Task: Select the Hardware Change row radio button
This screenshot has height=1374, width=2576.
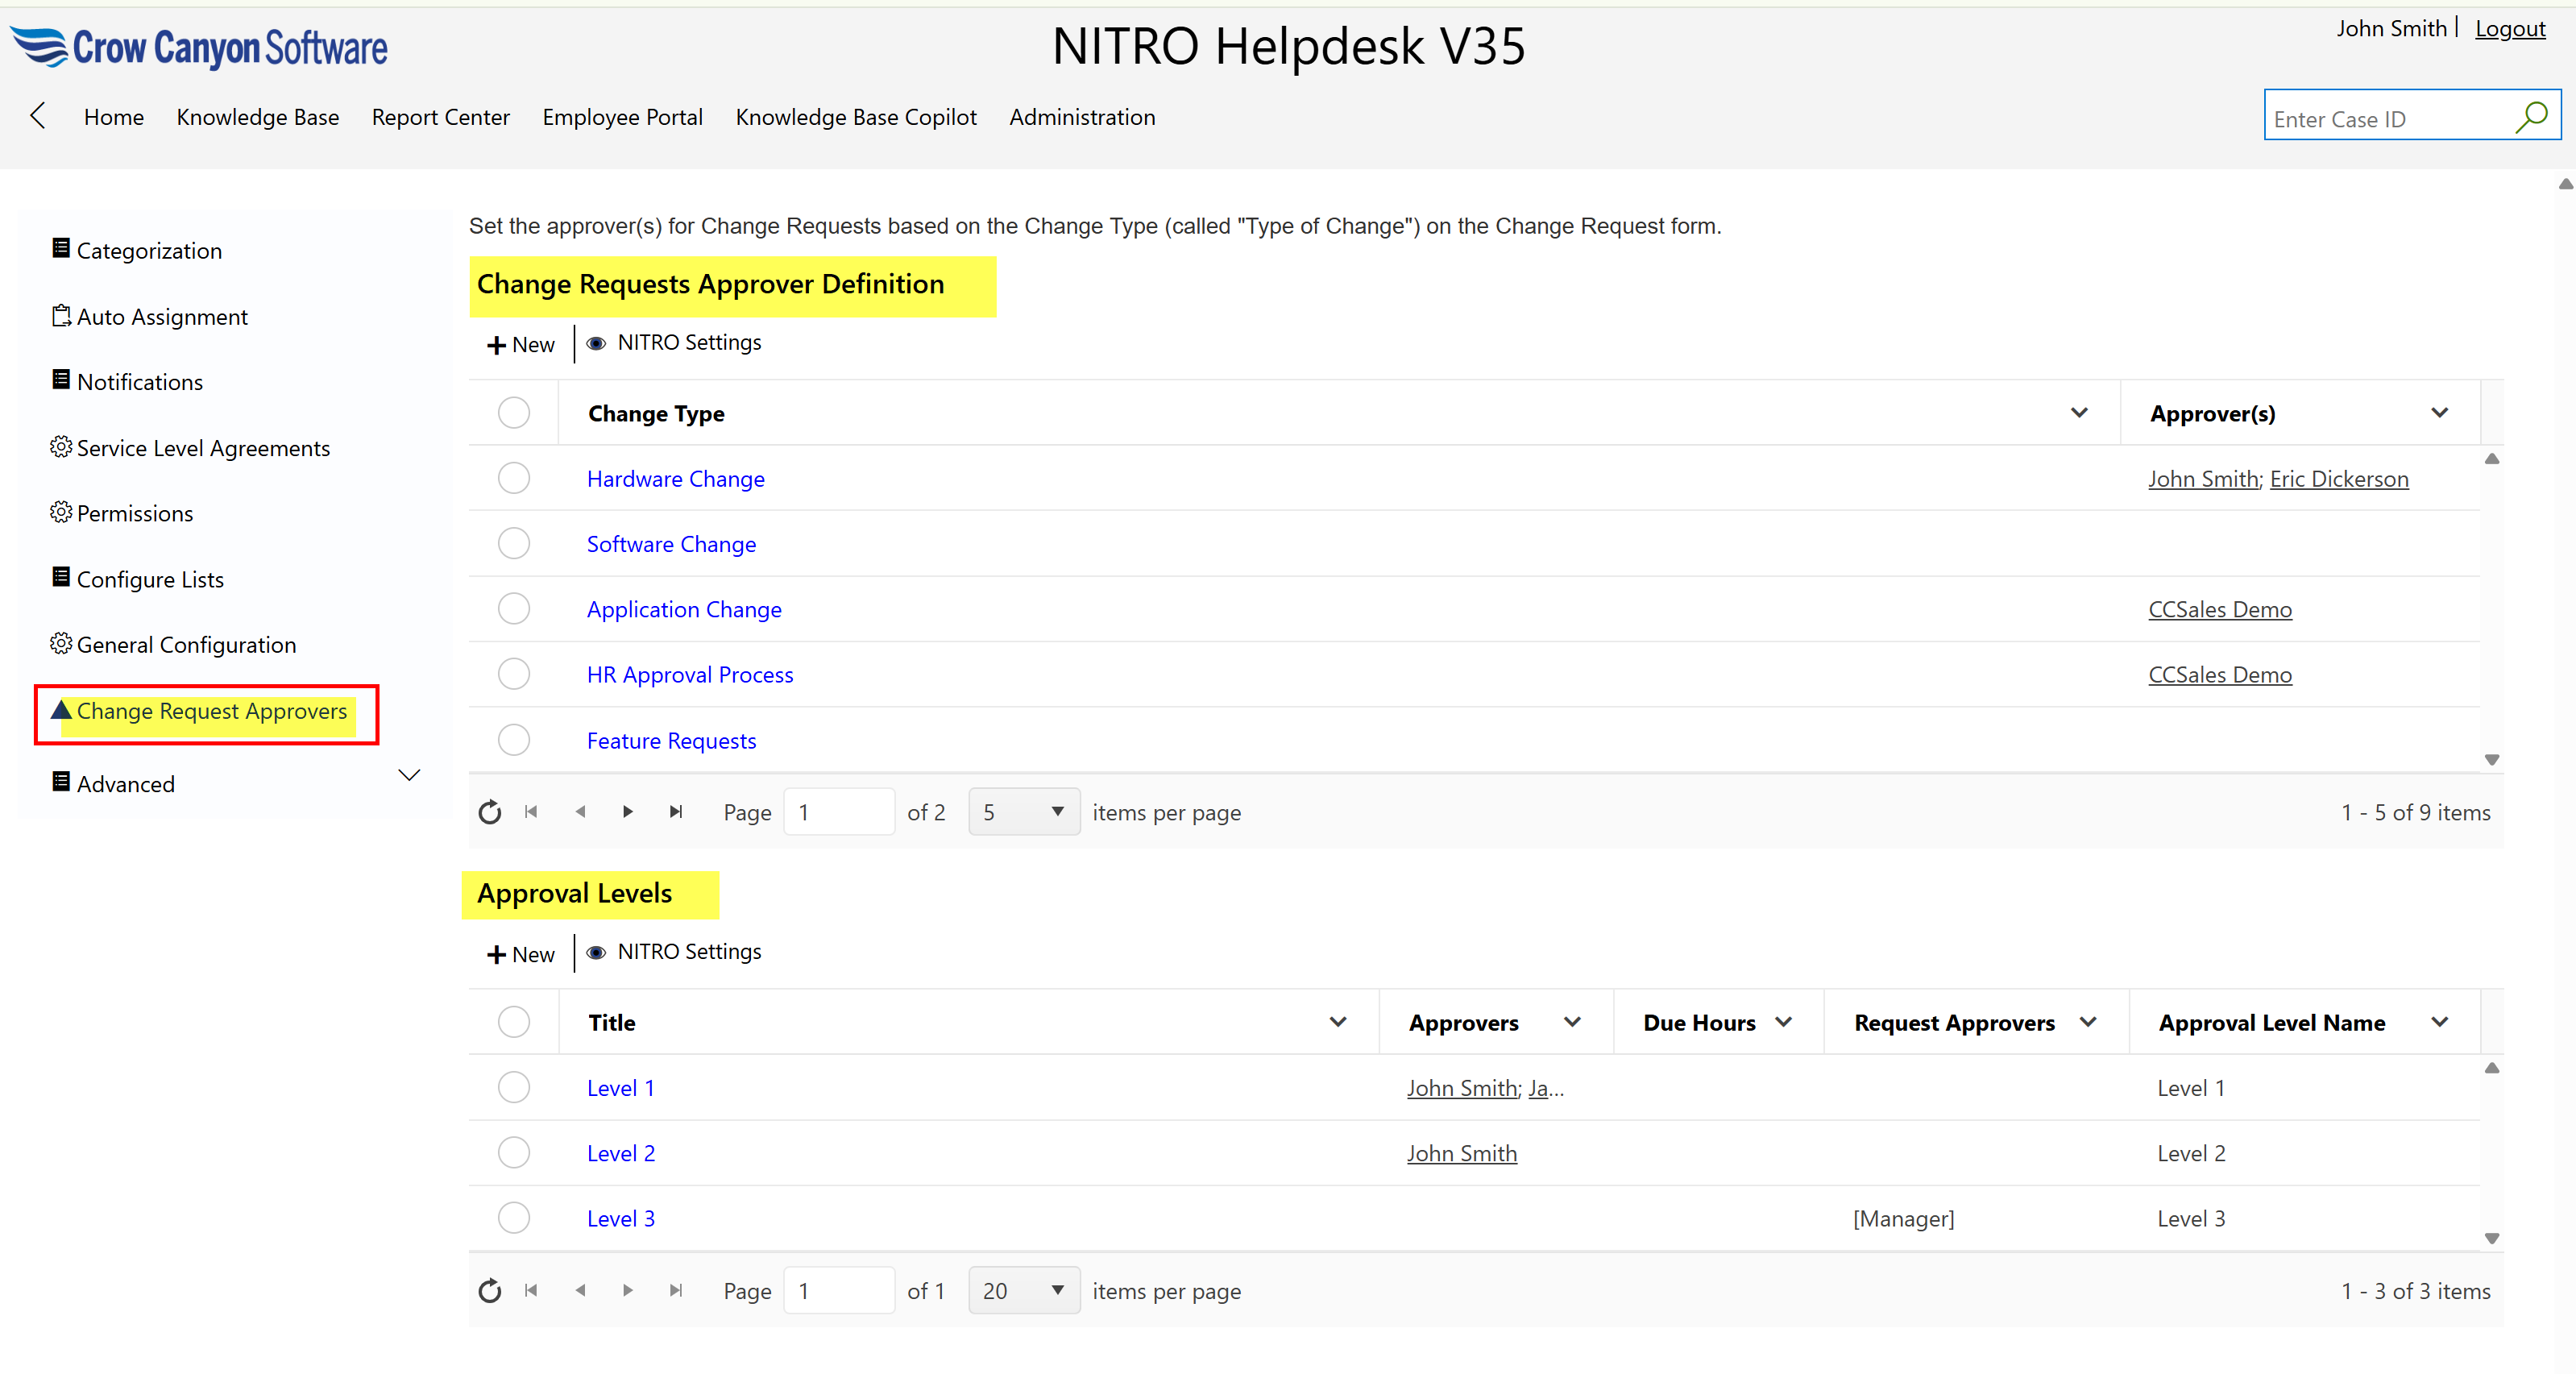Action: tap(514, 478)
